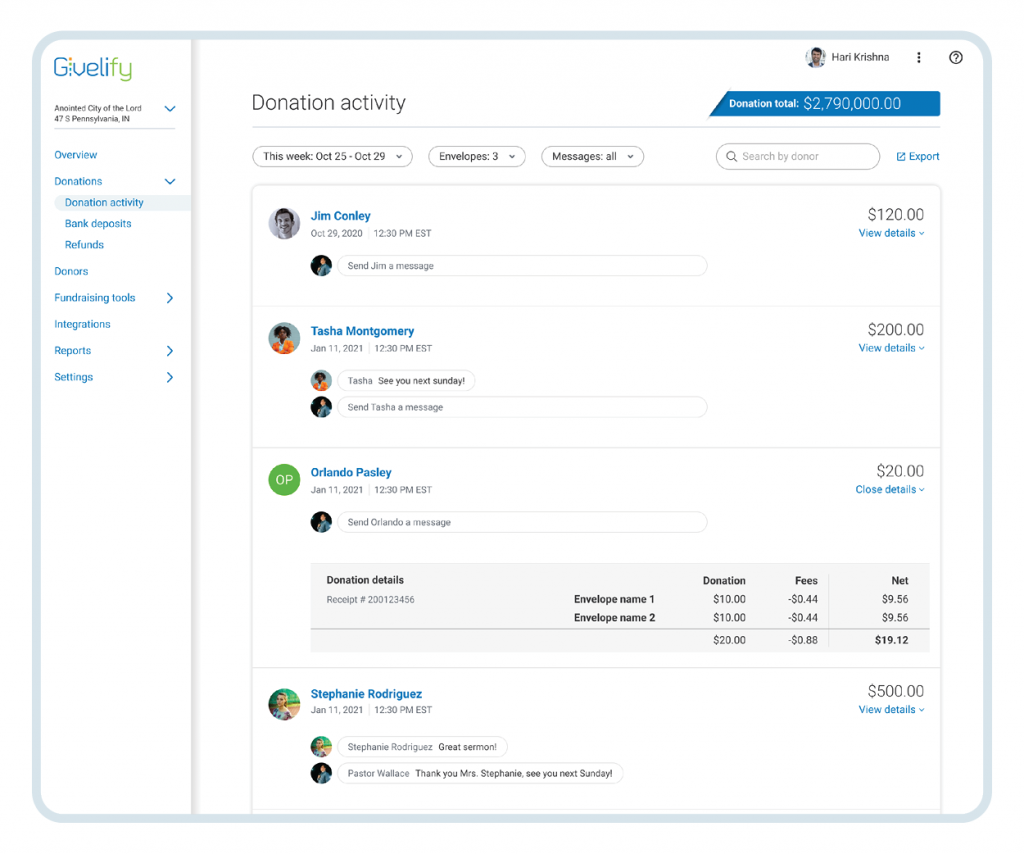The image size is (1024, 854).
Task: Open the Messages: all filter dropdown
Action: click(x=592, y=157)
